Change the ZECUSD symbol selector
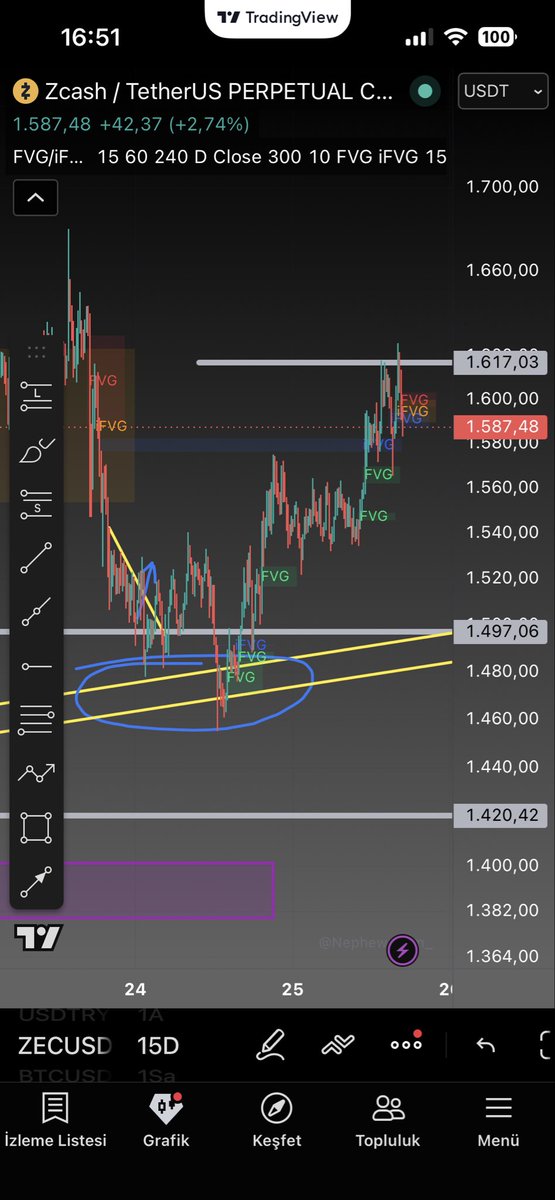 point(65,1046)
